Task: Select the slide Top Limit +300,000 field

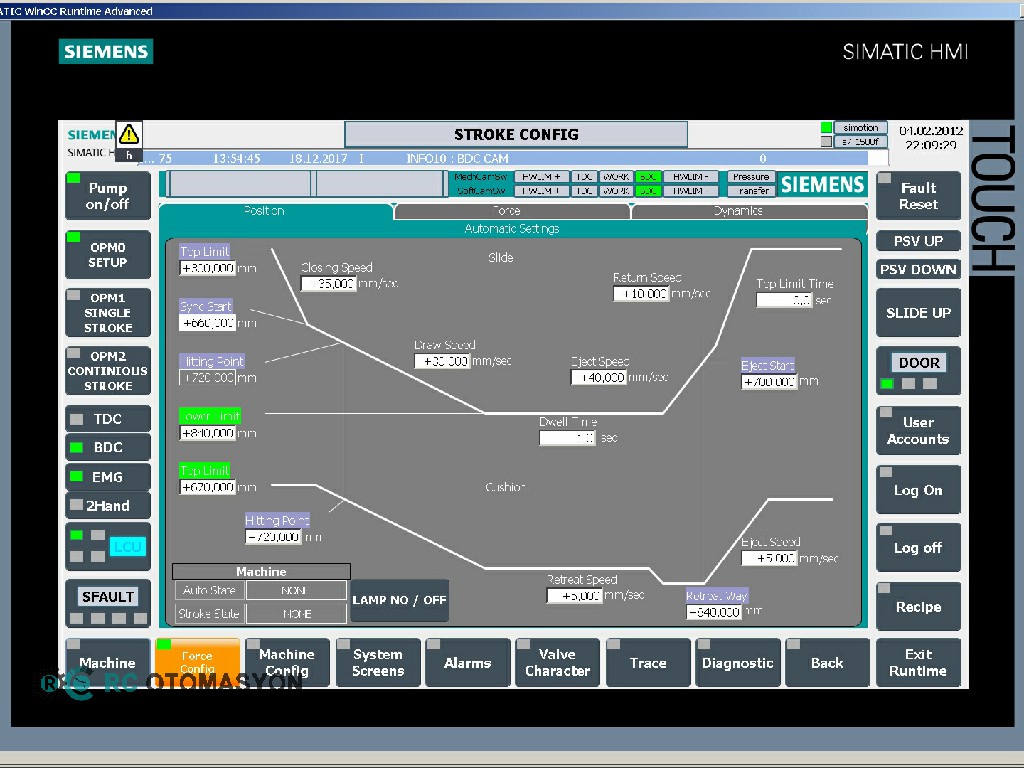Action: 207,268
